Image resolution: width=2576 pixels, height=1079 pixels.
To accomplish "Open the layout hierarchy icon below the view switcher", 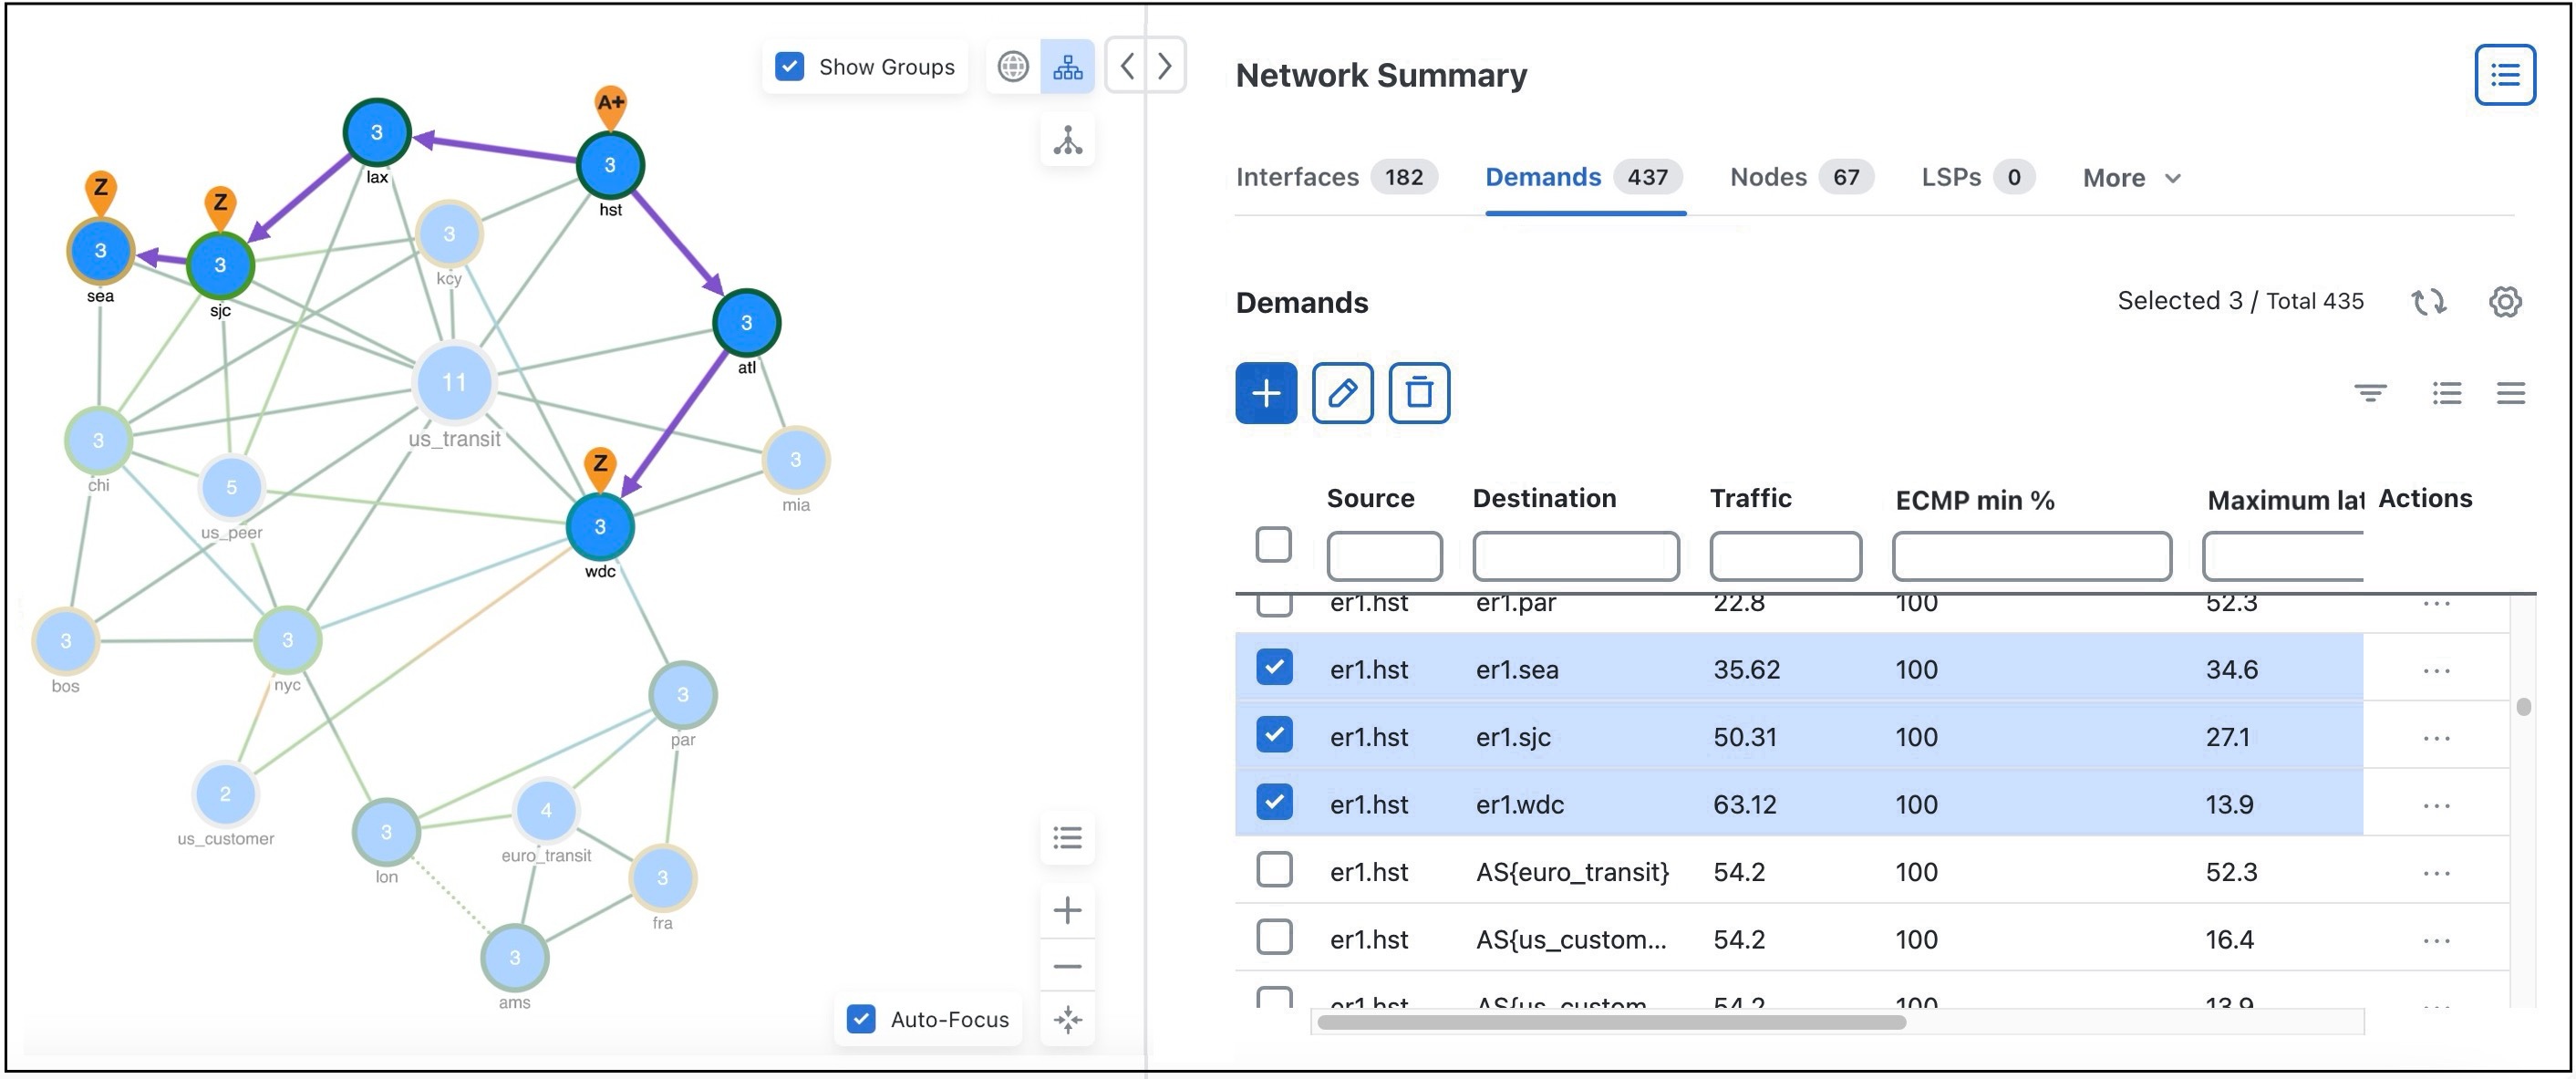I will point(1067,140).
